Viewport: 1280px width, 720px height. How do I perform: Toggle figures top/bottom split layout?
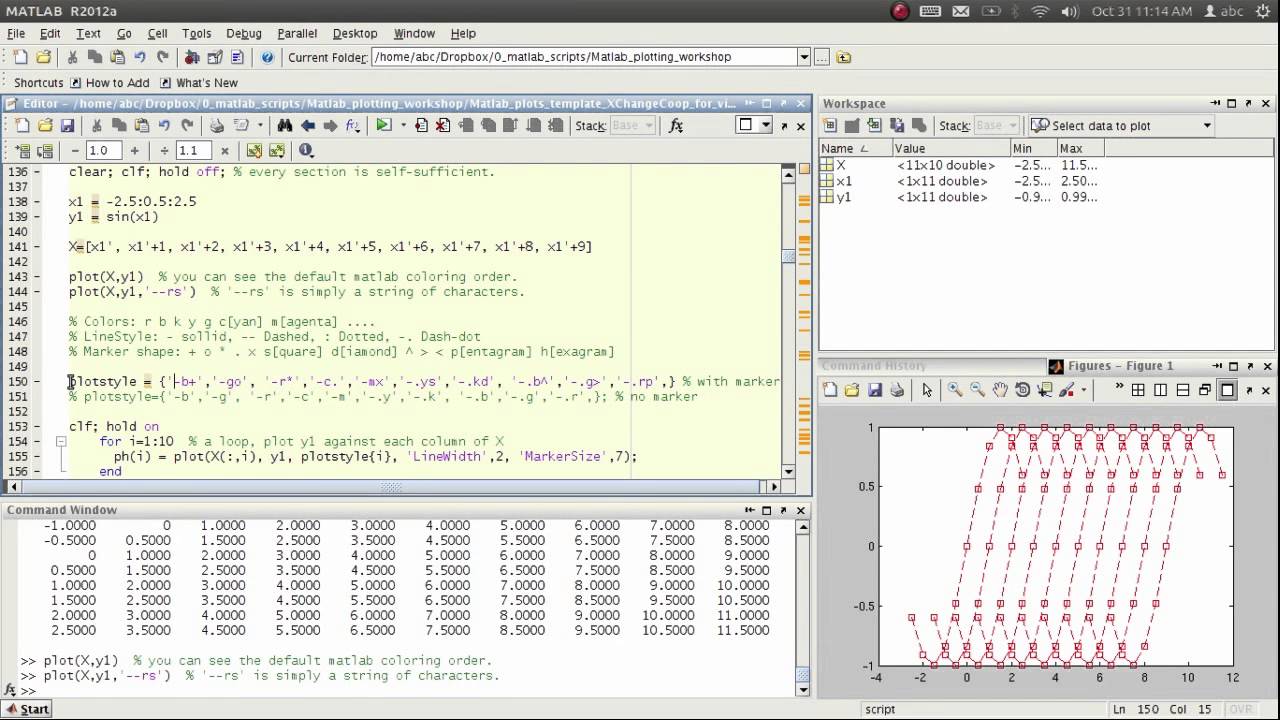pyautogui.click(x=1182, y=390)
